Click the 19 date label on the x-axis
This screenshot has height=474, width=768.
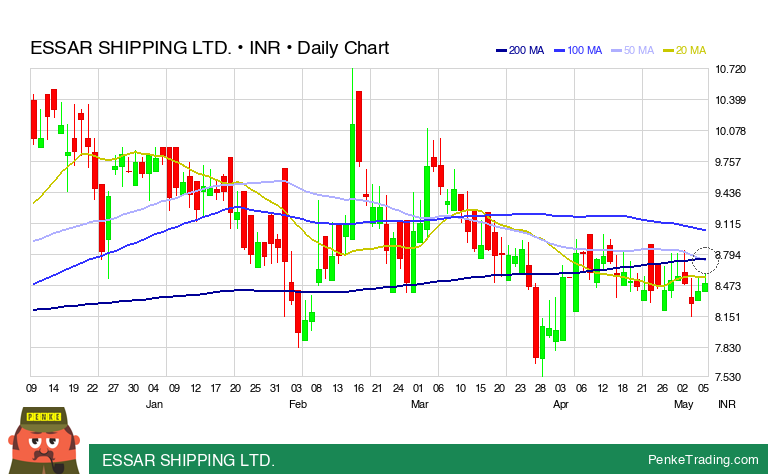(73, 388)
